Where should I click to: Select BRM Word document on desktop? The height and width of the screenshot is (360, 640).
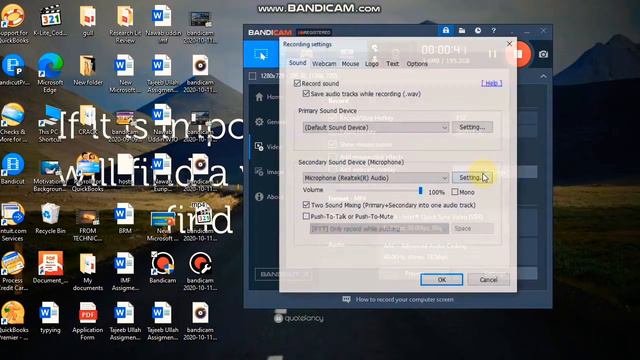(x=125, y=219)
